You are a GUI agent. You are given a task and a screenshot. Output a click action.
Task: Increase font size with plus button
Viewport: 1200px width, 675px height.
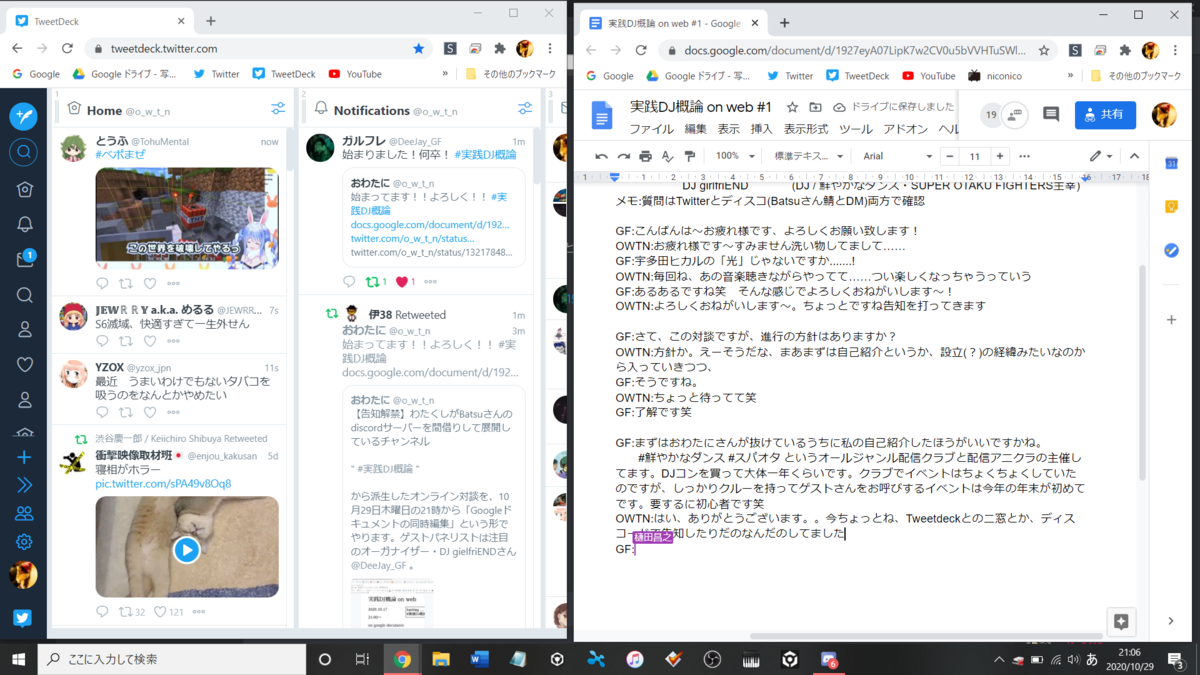[999, 156]
